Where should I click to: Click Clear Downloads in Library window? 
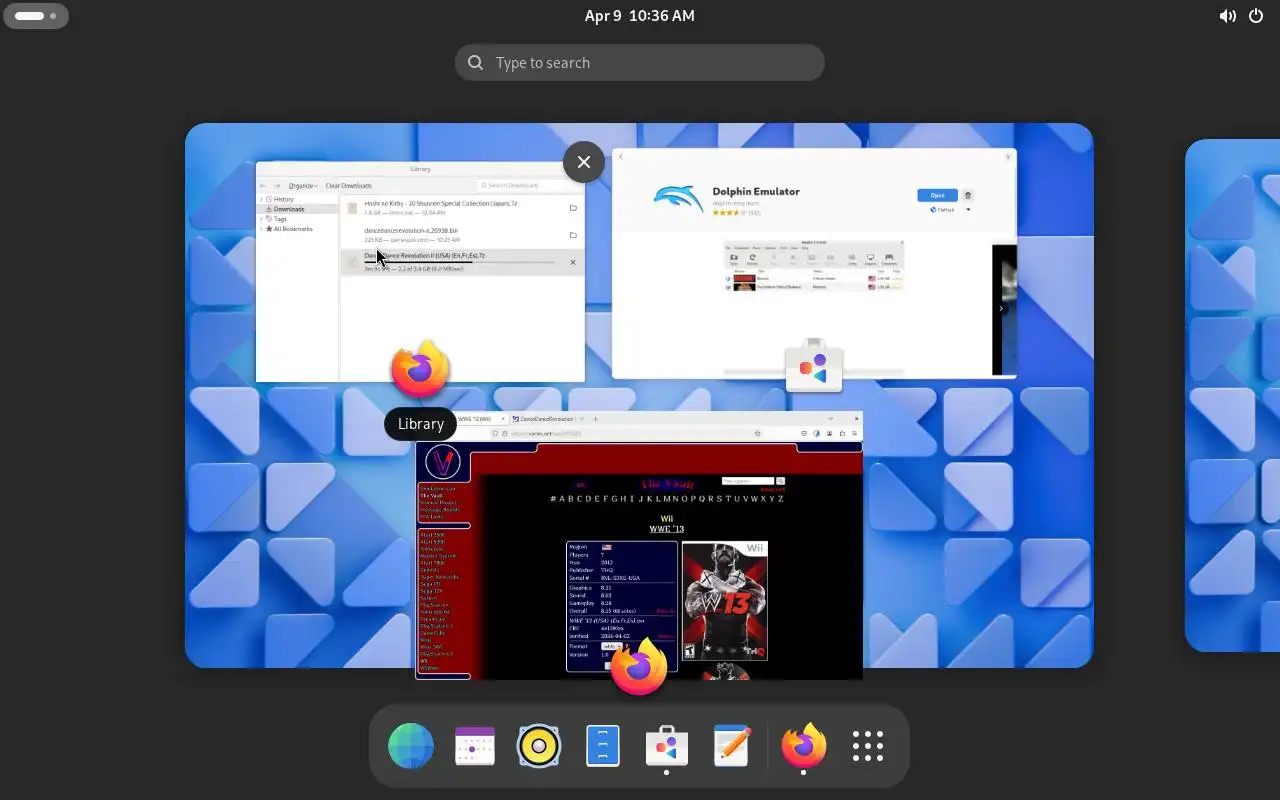coord(349,185)
